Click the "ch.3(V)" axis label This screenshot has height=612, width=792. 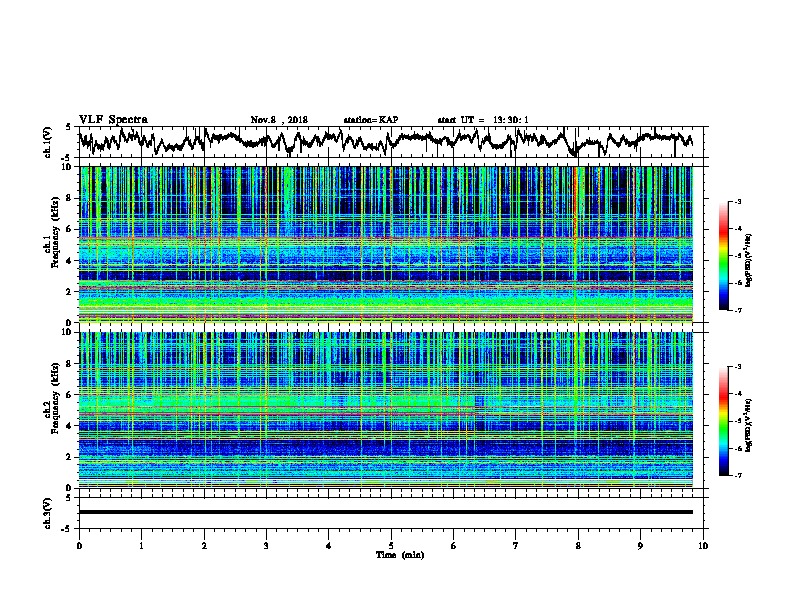(x=47, y=513)
